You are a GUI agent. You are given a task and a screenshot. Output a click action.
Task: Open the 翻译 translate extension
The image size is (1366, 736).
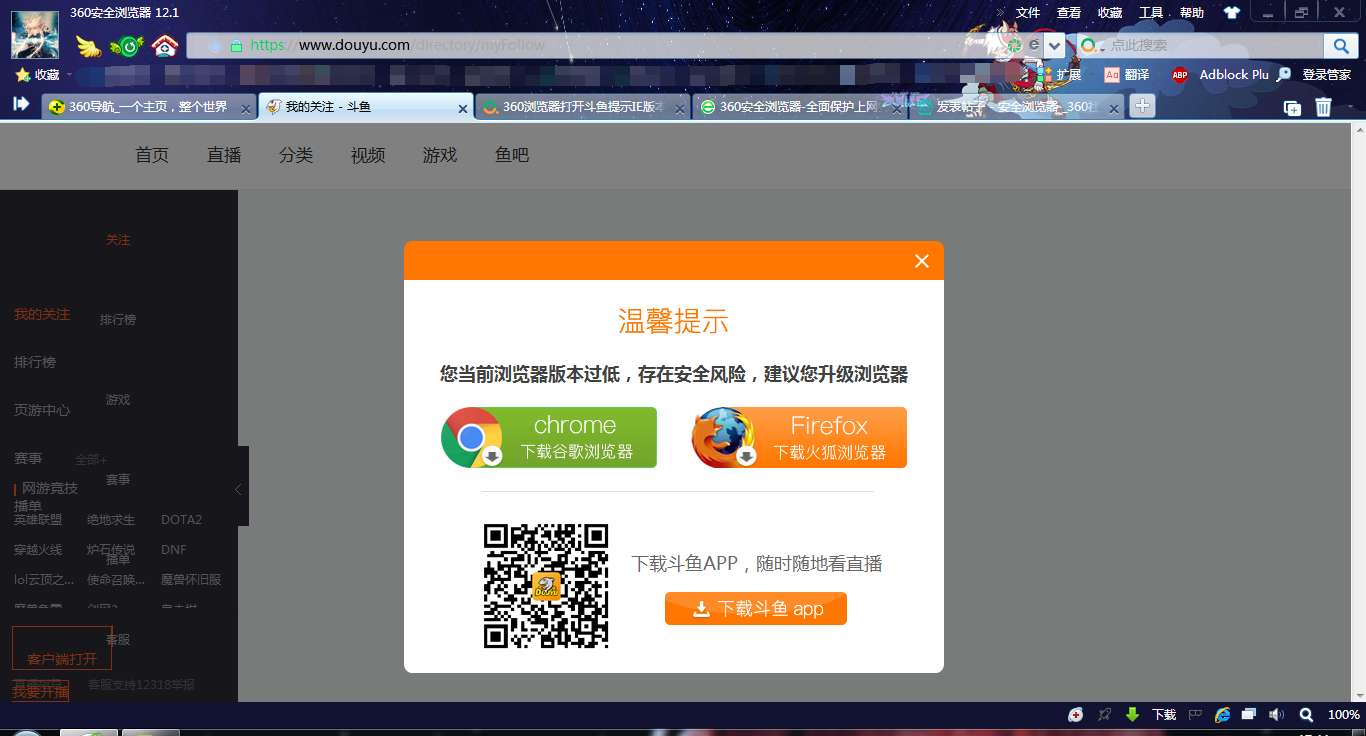click(x=1126, y=75)
